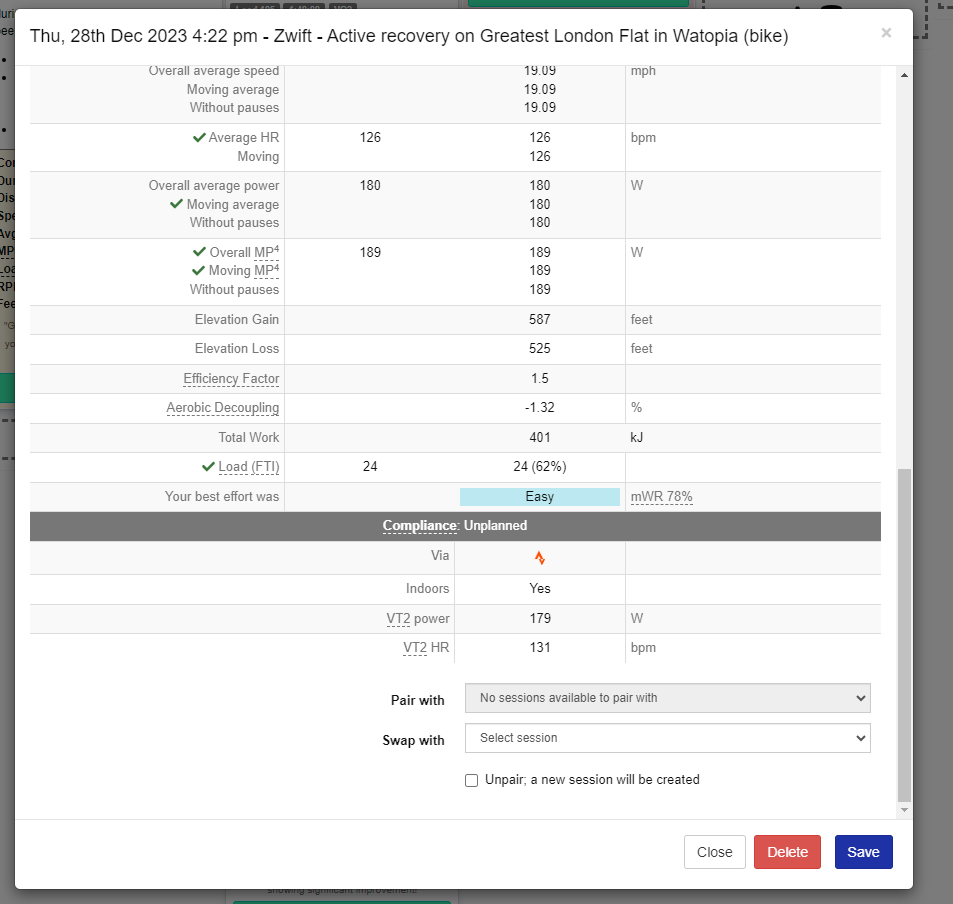Screen dimensions: 953x904
Task: Enable the Unpair checkbox
Action: click(472, 780)
